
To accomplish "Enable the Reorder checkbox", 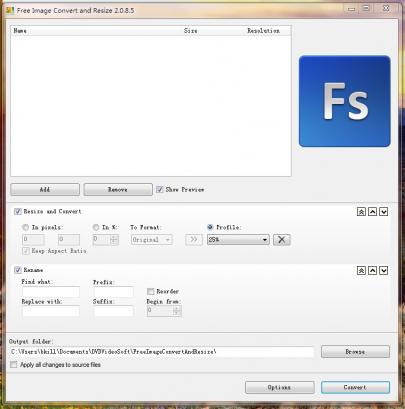I will tap(150, 291).
